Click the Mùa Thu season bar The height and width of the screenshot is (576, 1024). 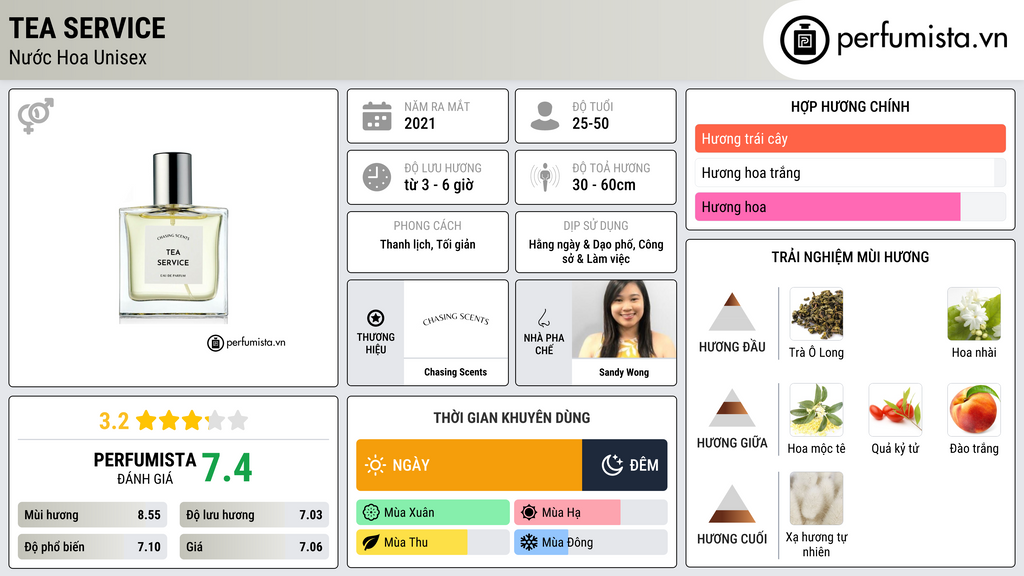[433, 542]
